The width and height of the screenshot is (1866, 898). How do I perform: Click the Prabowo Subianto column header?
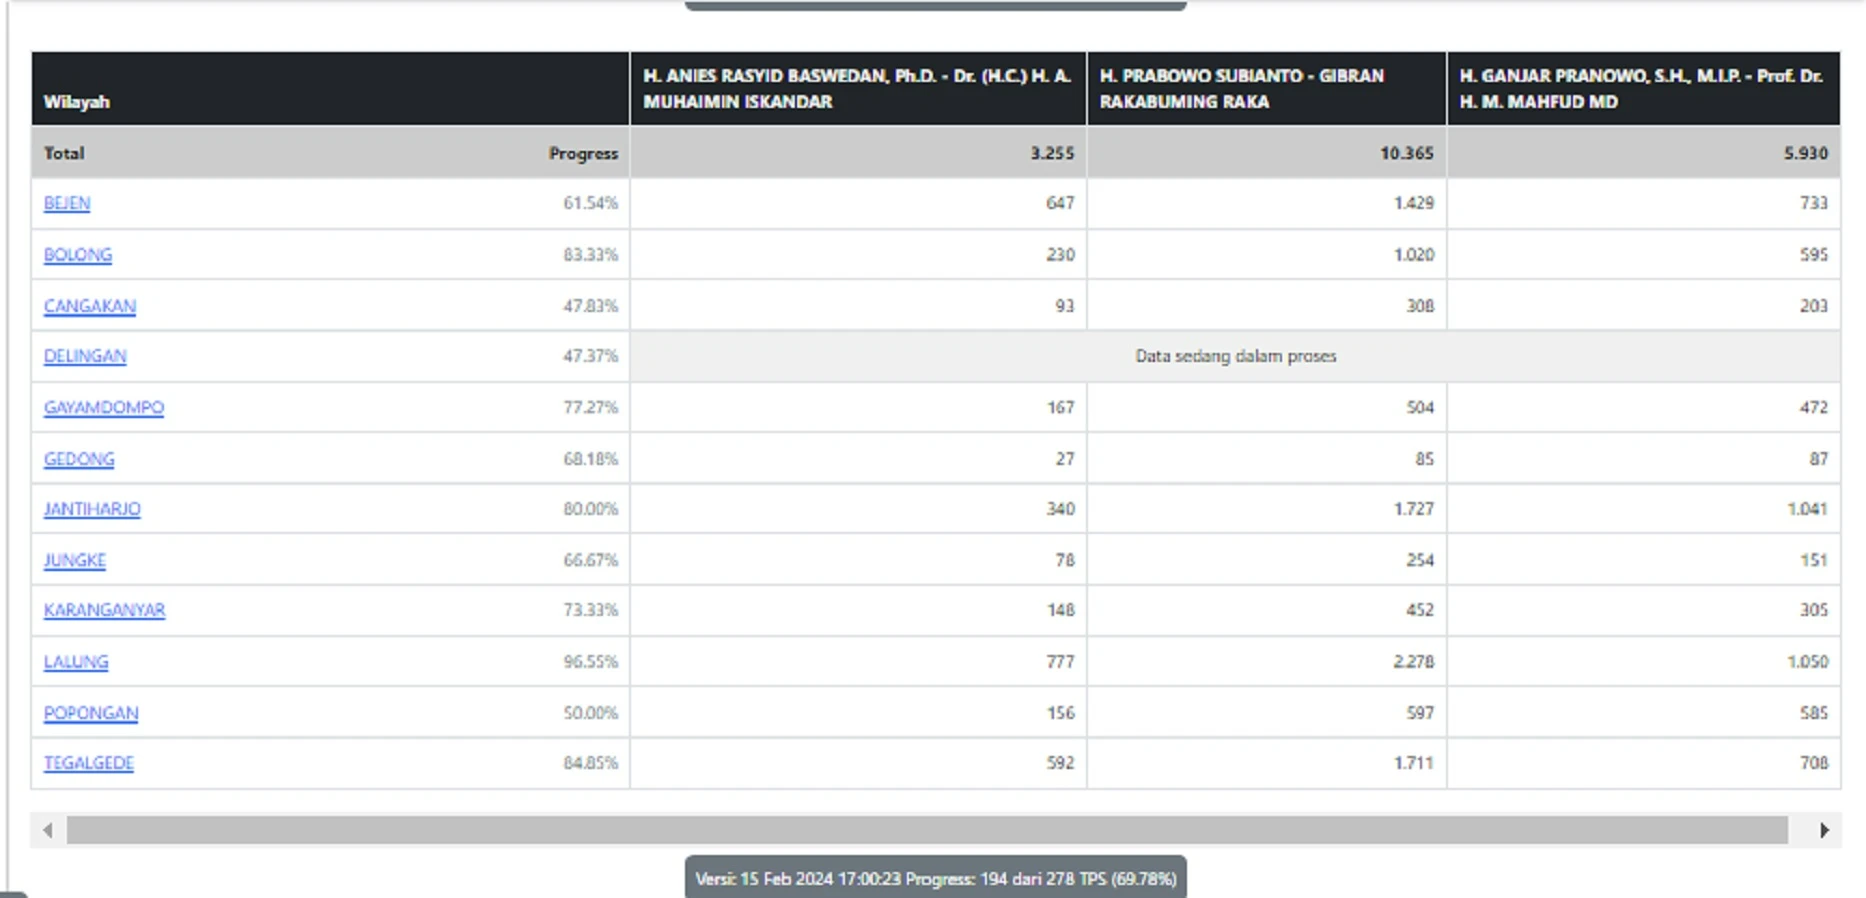coord(1267,89)
